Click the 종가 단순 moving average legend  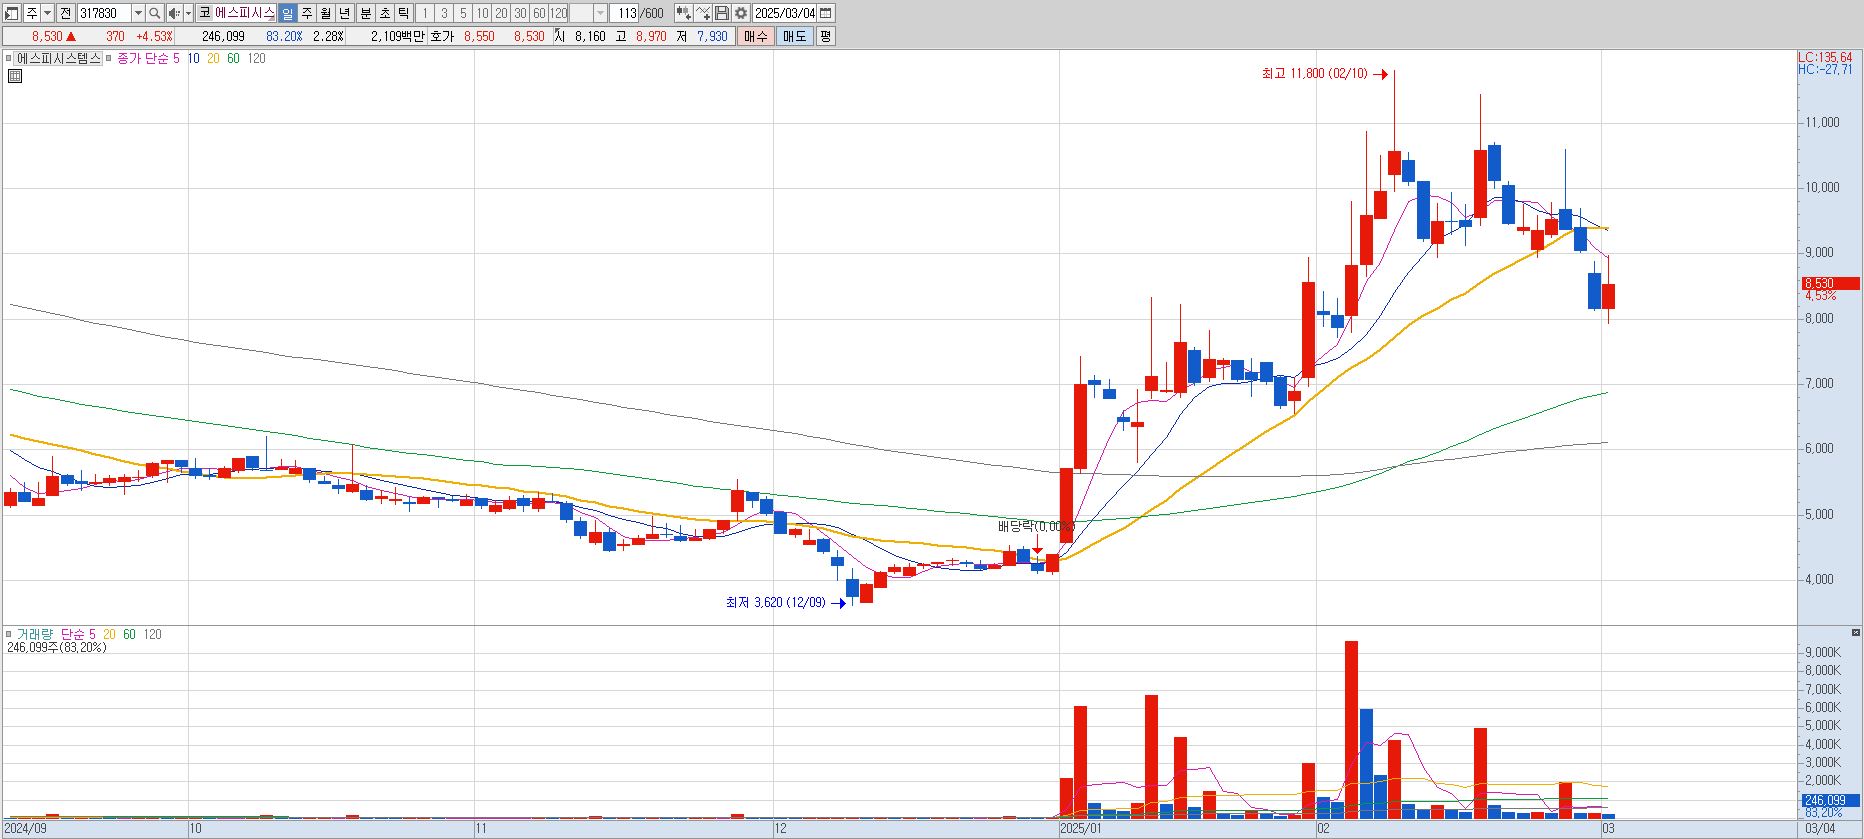(x=143, y=58)
